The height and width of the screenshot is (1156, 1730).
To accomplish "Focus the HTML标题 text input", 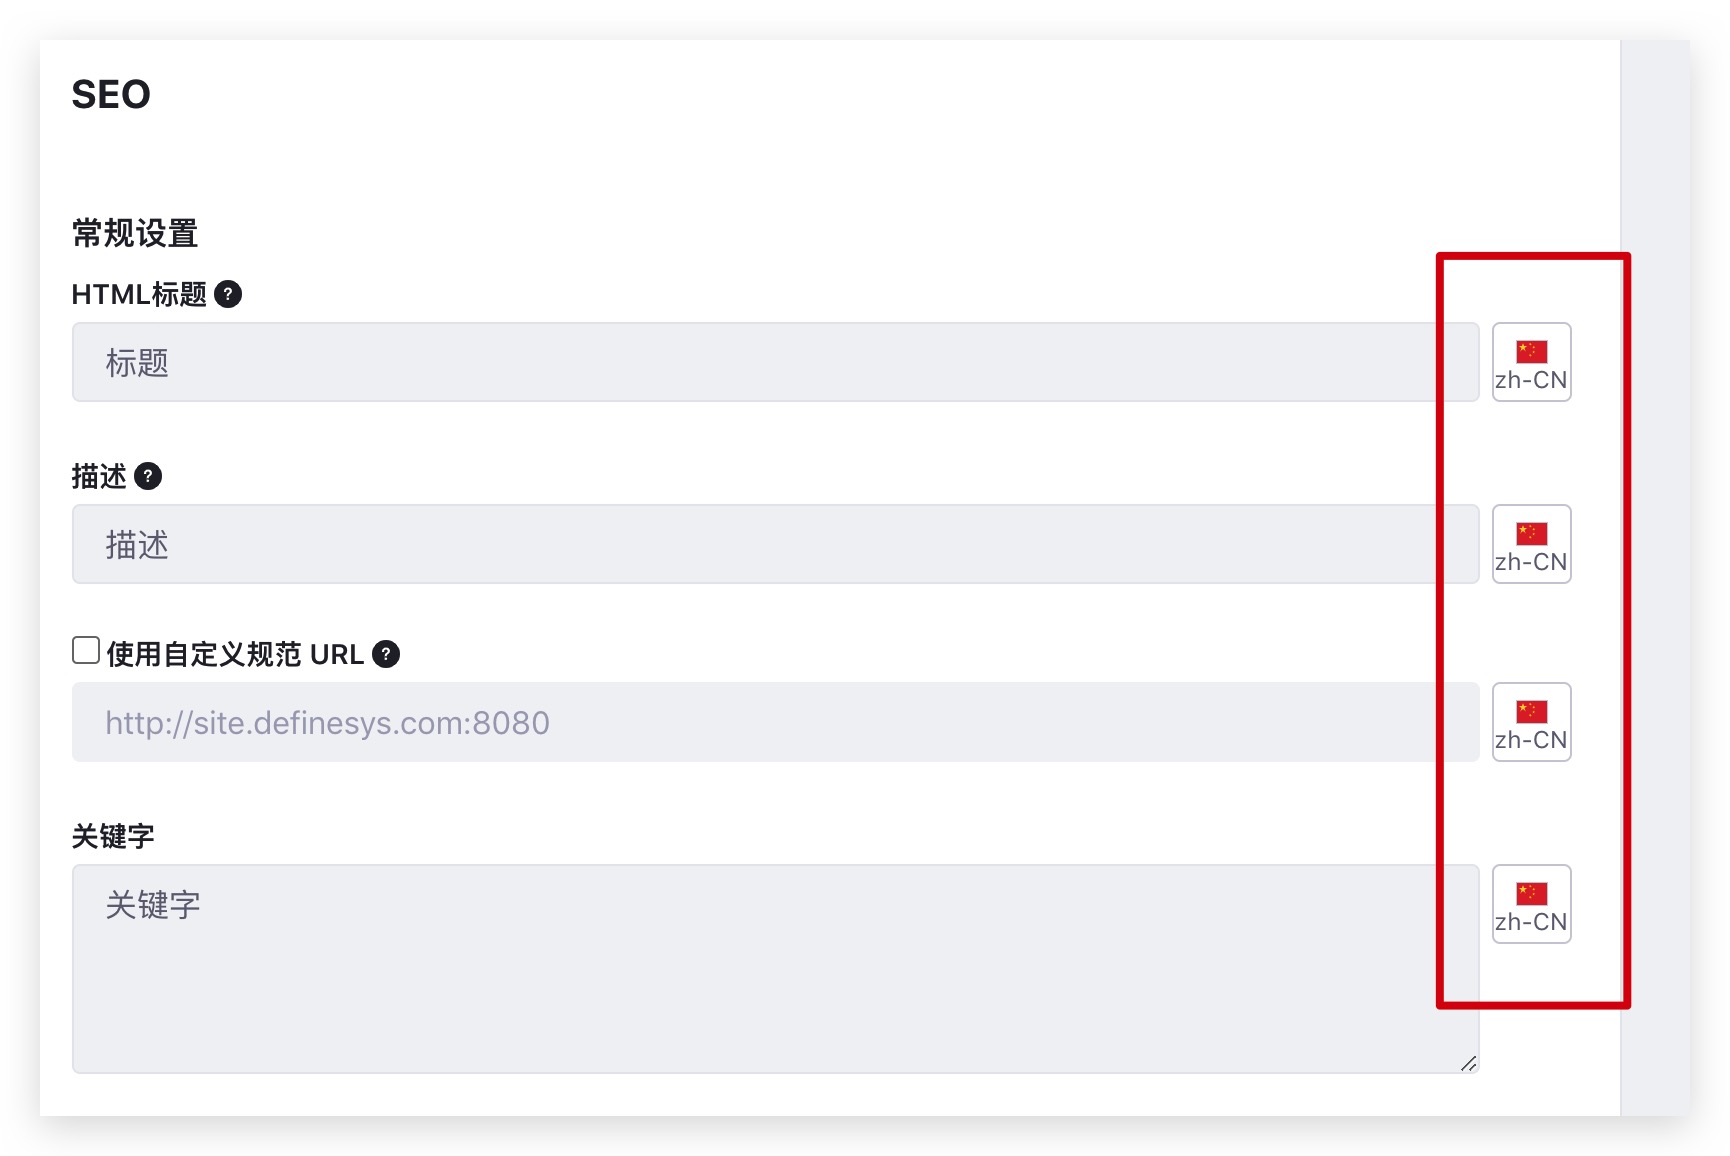I will coord(775,362).
